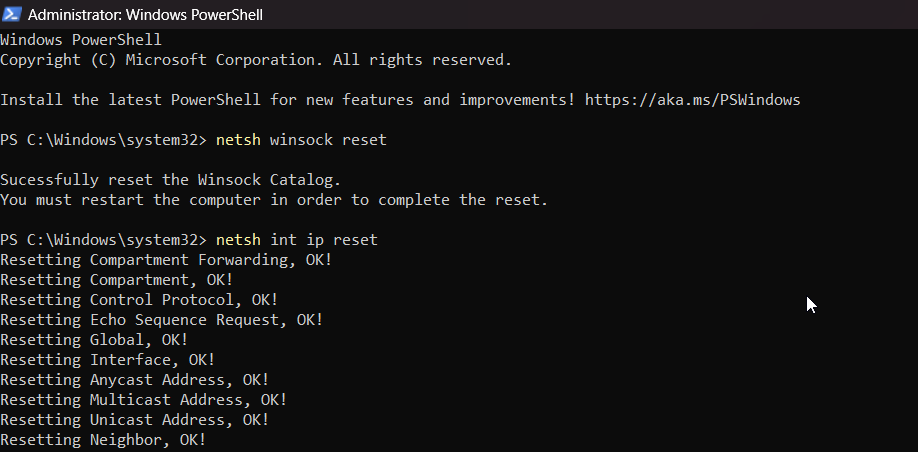Click the "Resetting Unicast Address, OK!" line

click(x=134, y=420)
